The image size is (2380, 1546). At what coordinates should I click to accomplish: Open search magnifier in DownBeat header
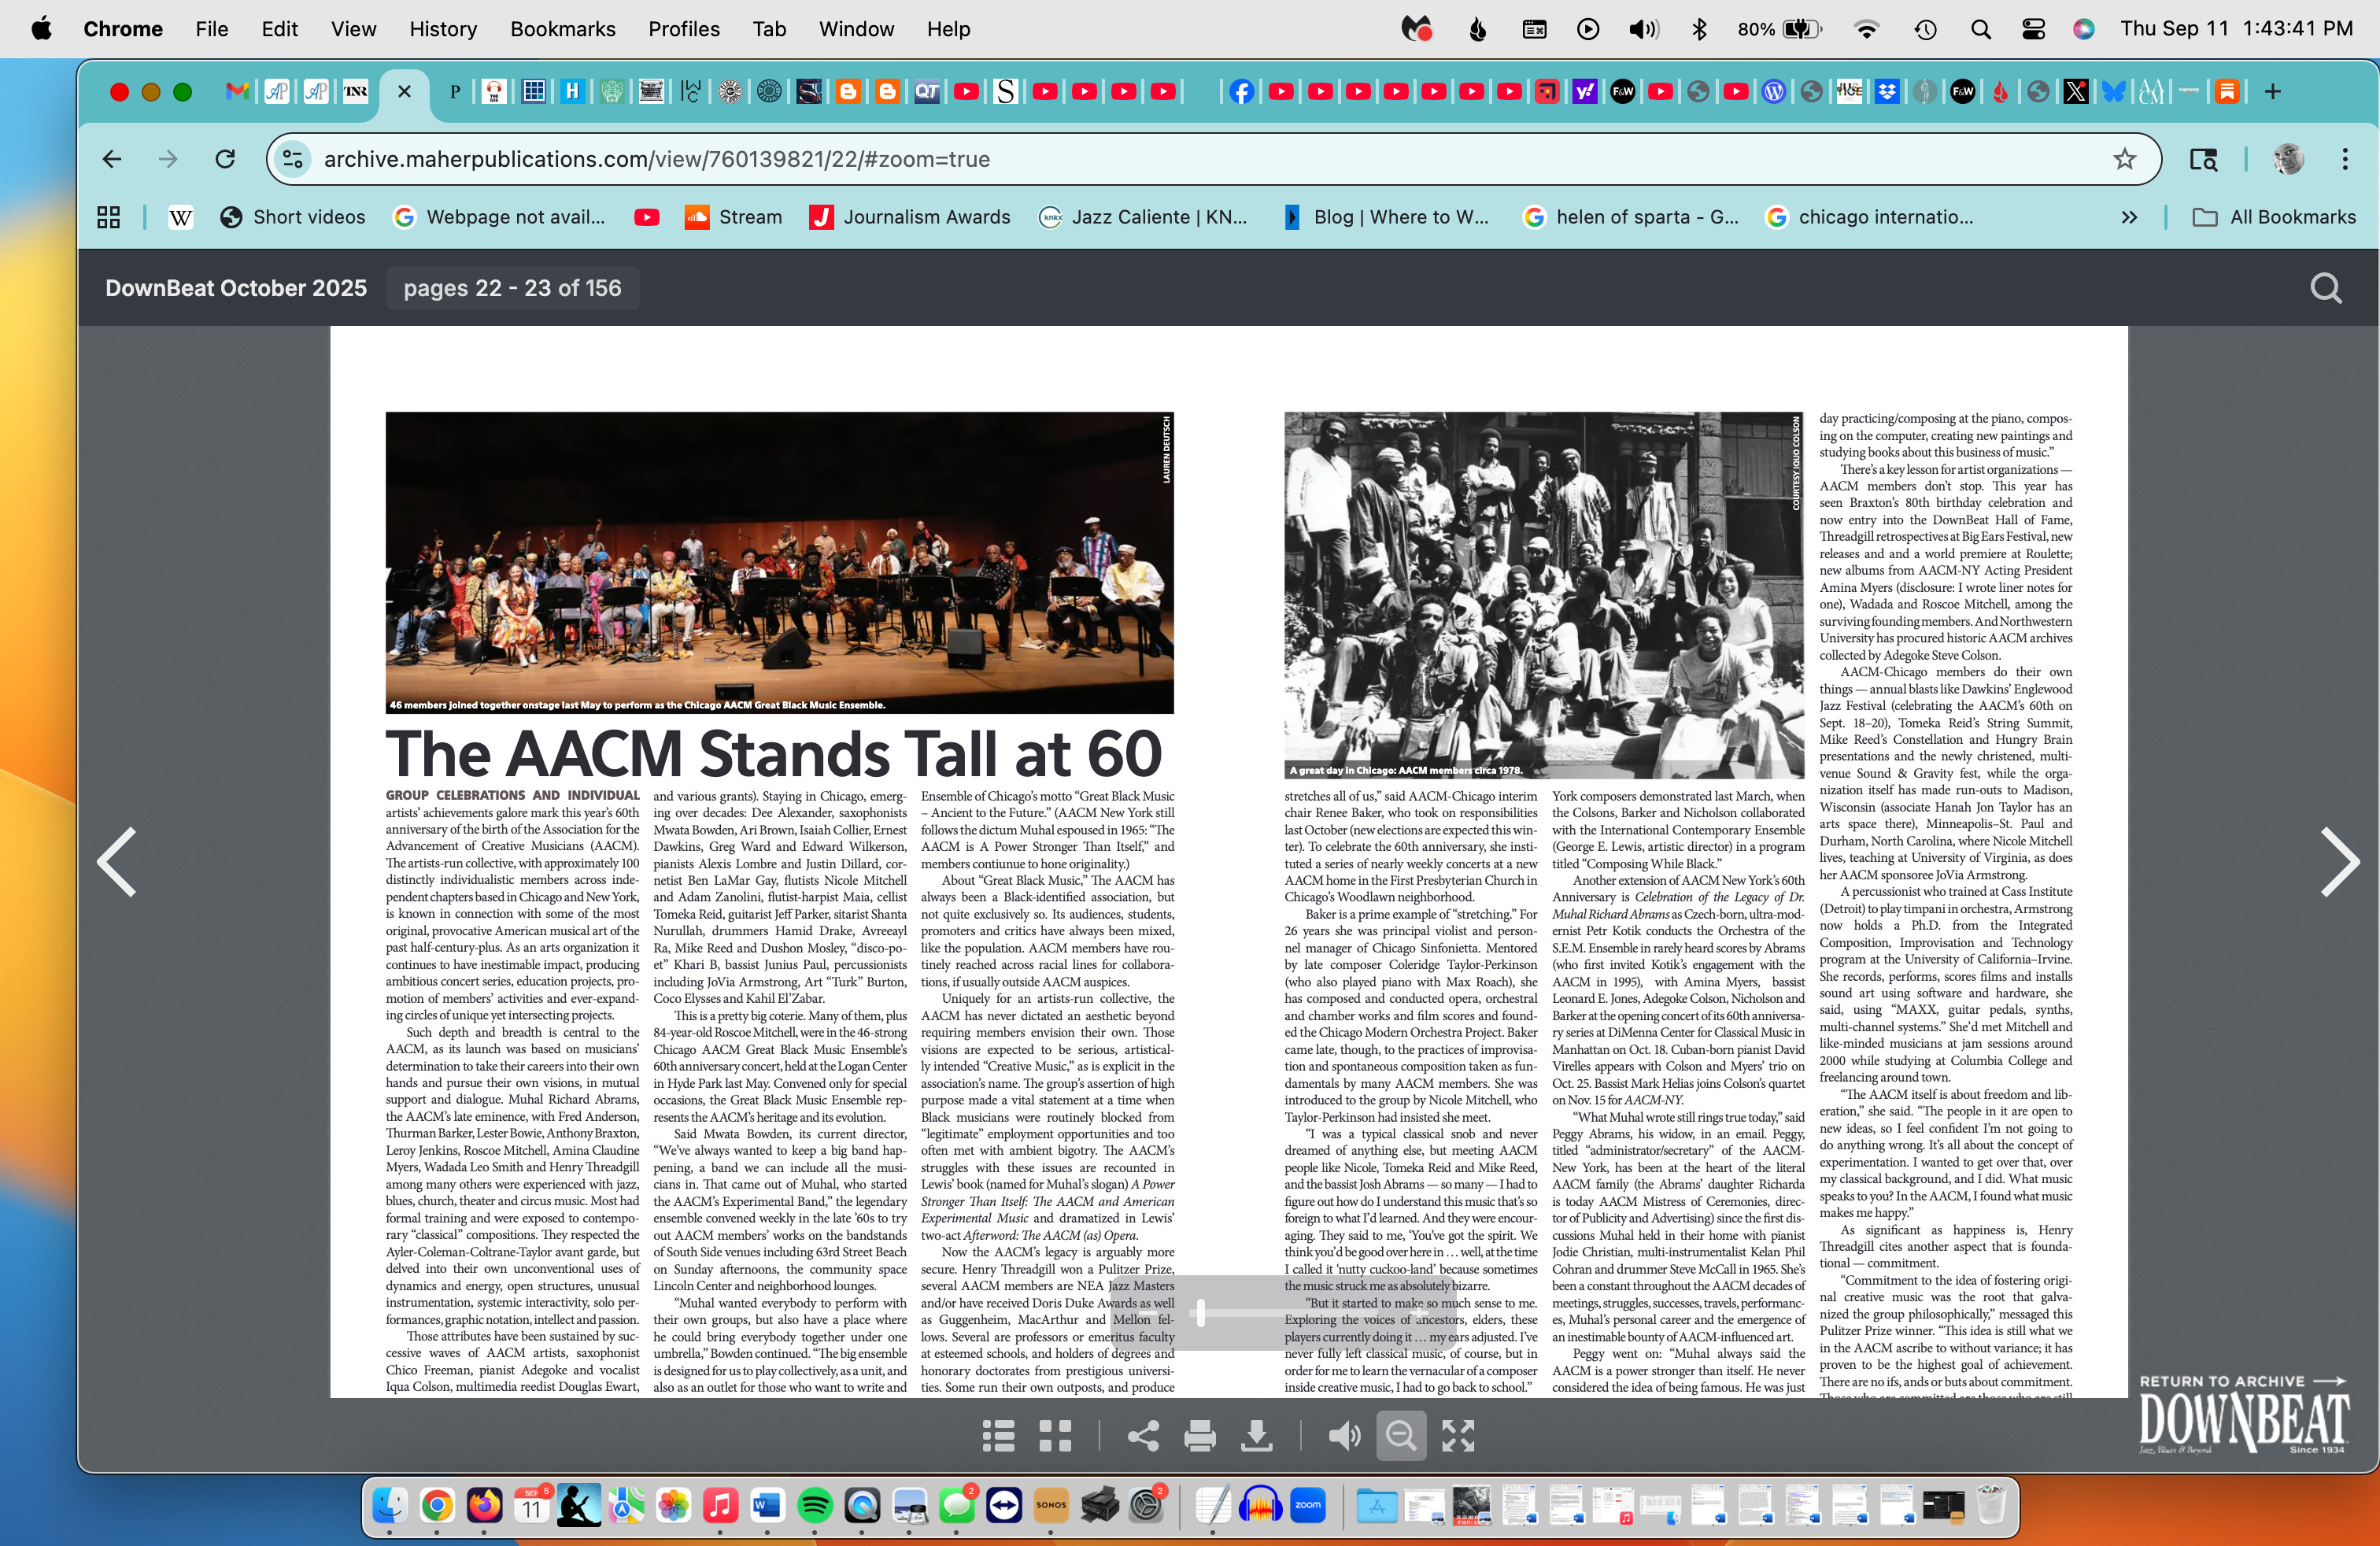pyautogui.click(x=2325, y=288)
